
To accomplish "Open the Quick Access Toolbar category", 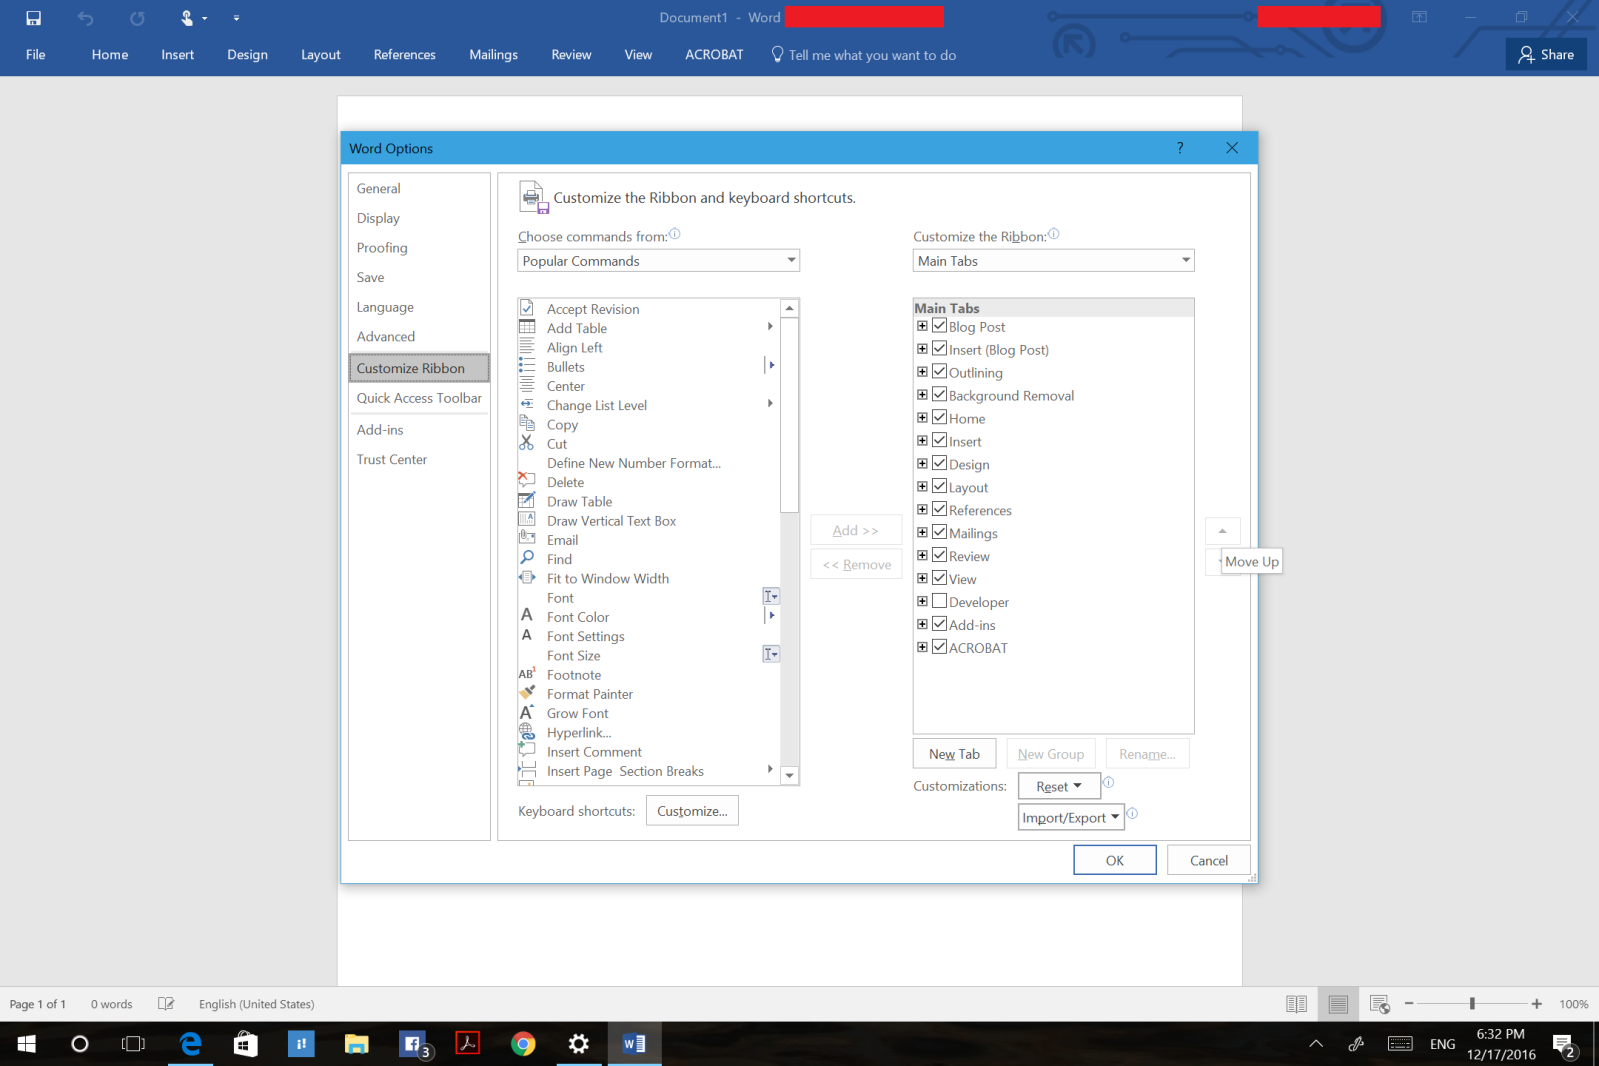I will [x=419, y=398].
